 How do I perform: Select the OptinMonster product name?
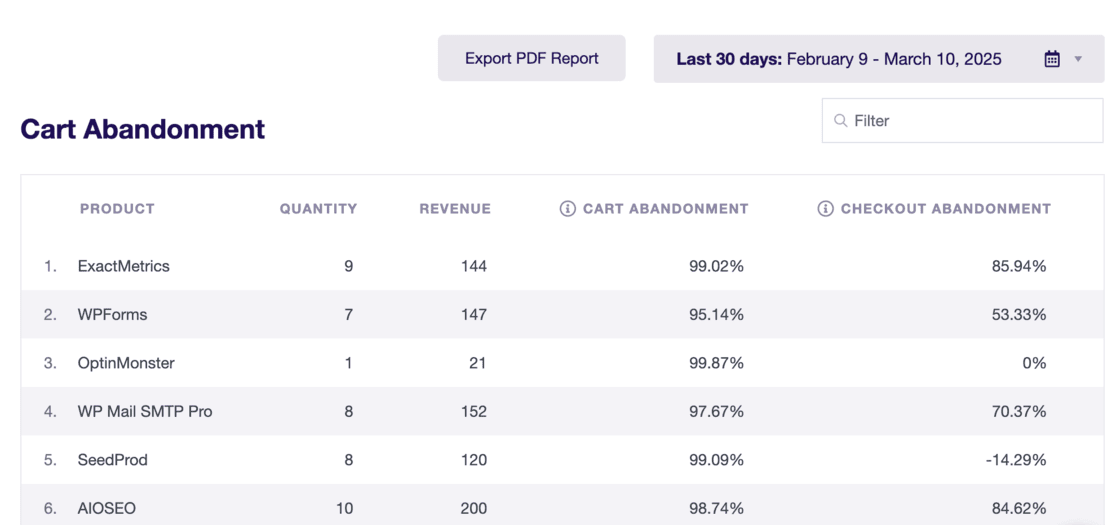(126, 363)
